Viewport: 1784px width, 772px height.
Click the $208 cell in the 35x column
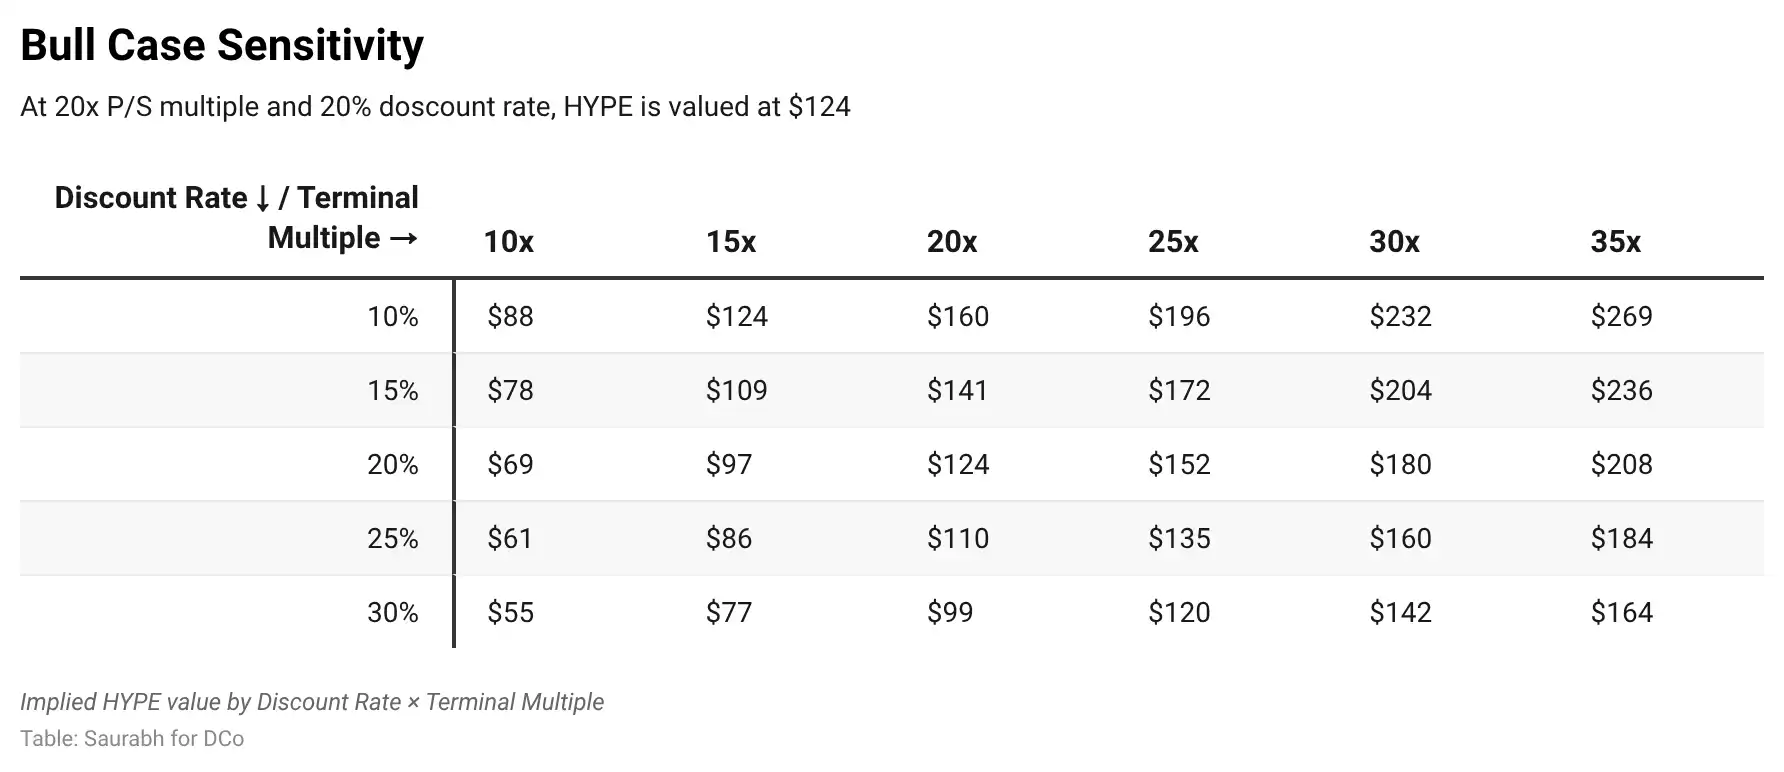click(1621, 465)
